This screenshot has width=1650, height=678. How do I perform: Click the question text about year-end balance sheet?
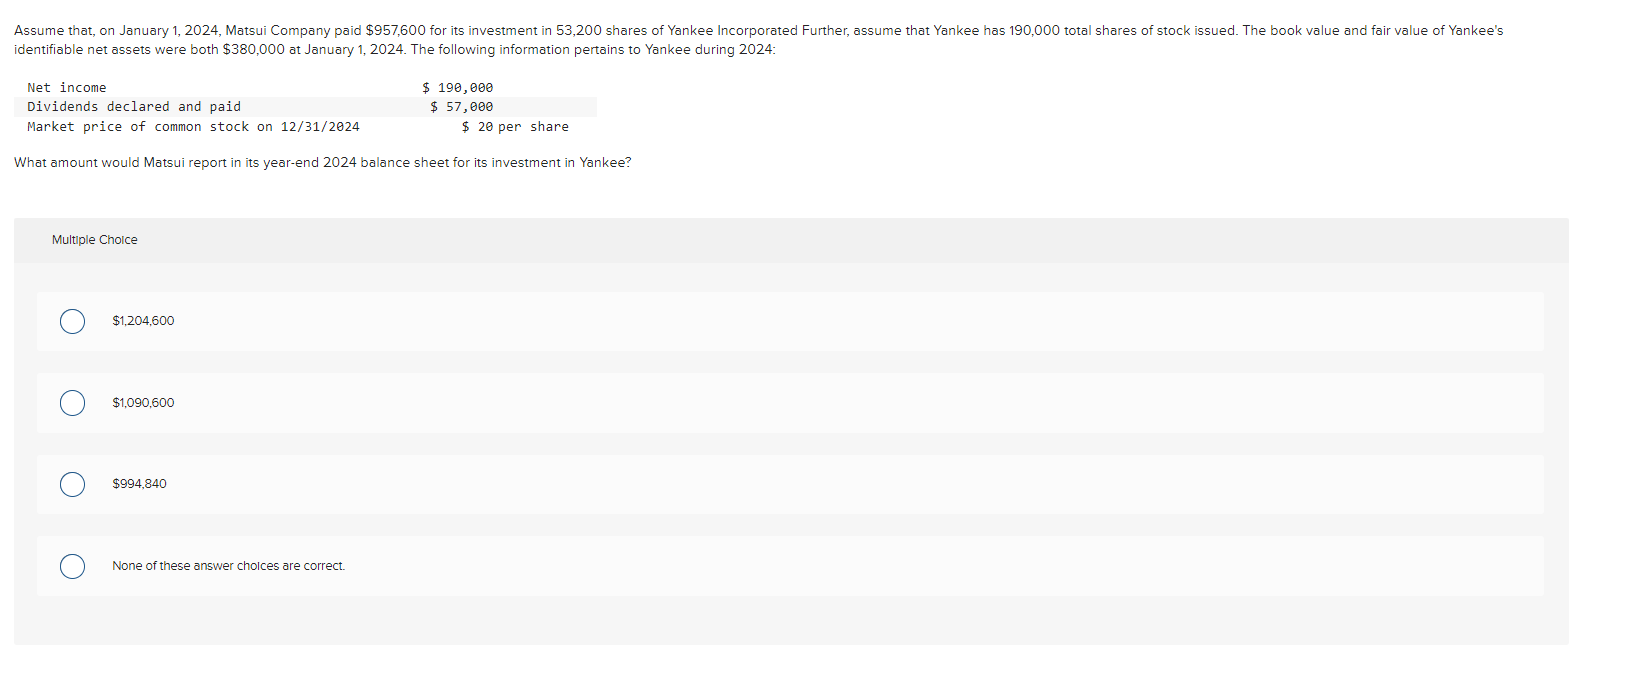(x=323, y=162)
